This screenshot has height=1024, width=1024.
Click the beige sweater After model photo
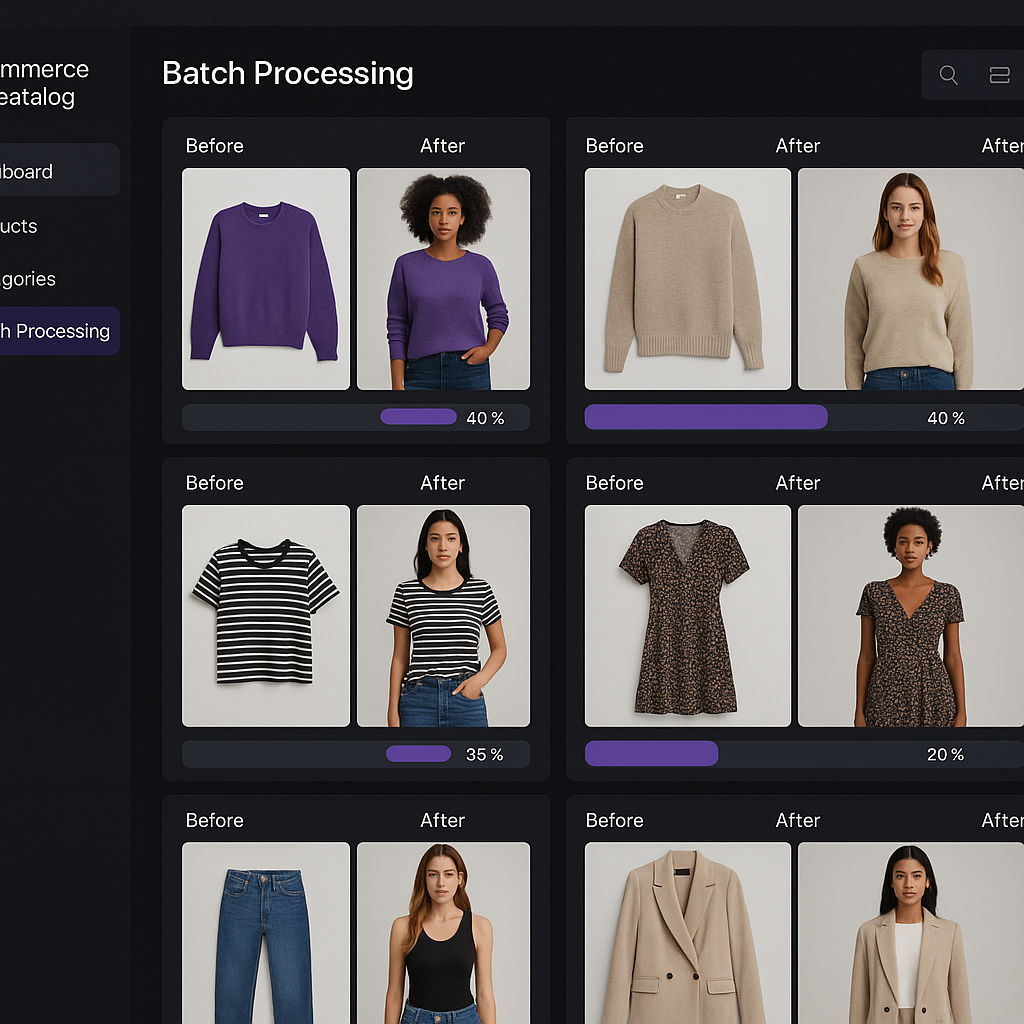click(x=910, y=279)
